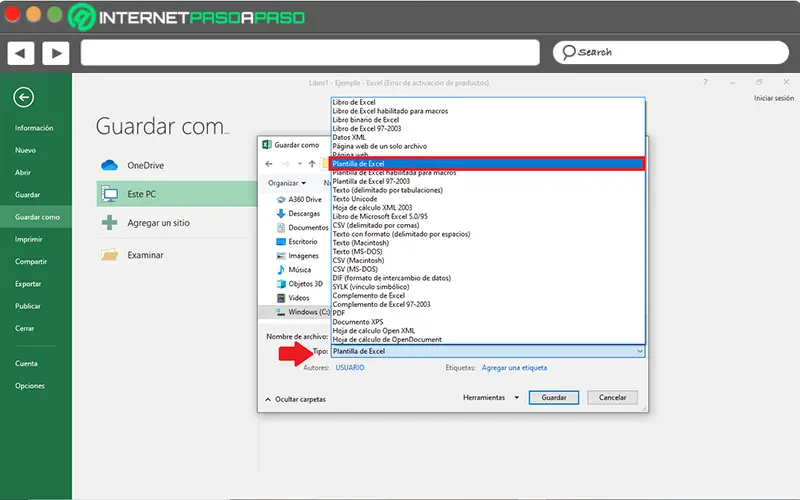Choose Plantilla de Excel in type list
Screen dimensions: 800x500
pos(488,163)
